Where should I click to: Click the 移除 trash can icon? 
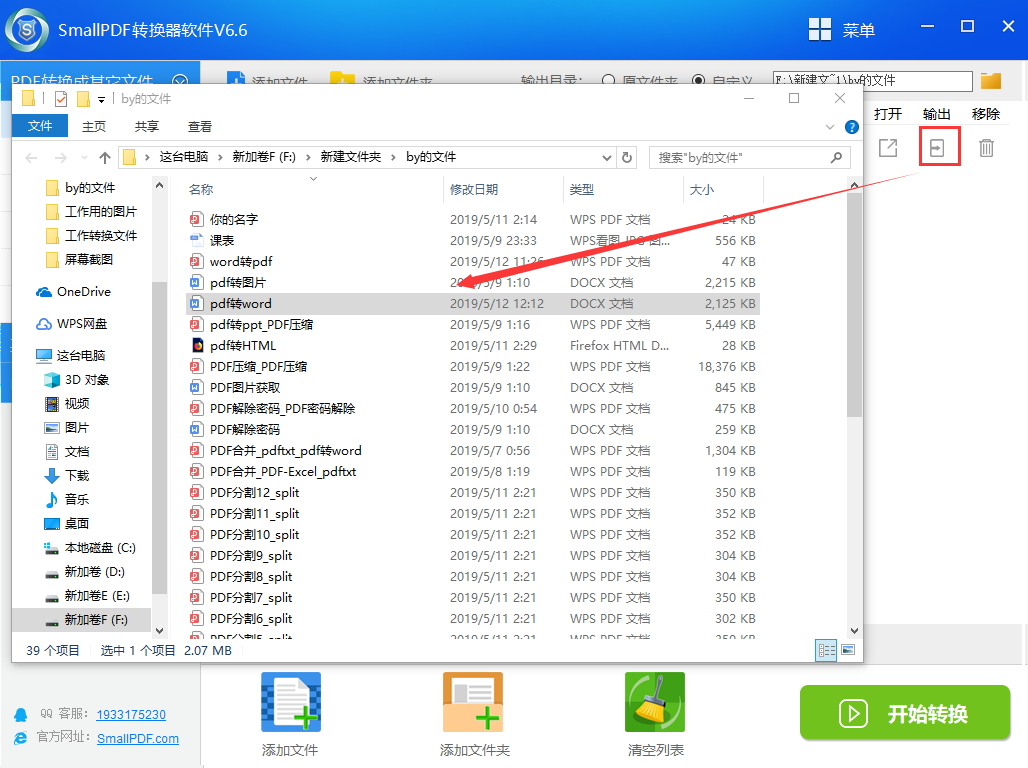[986, 148]
